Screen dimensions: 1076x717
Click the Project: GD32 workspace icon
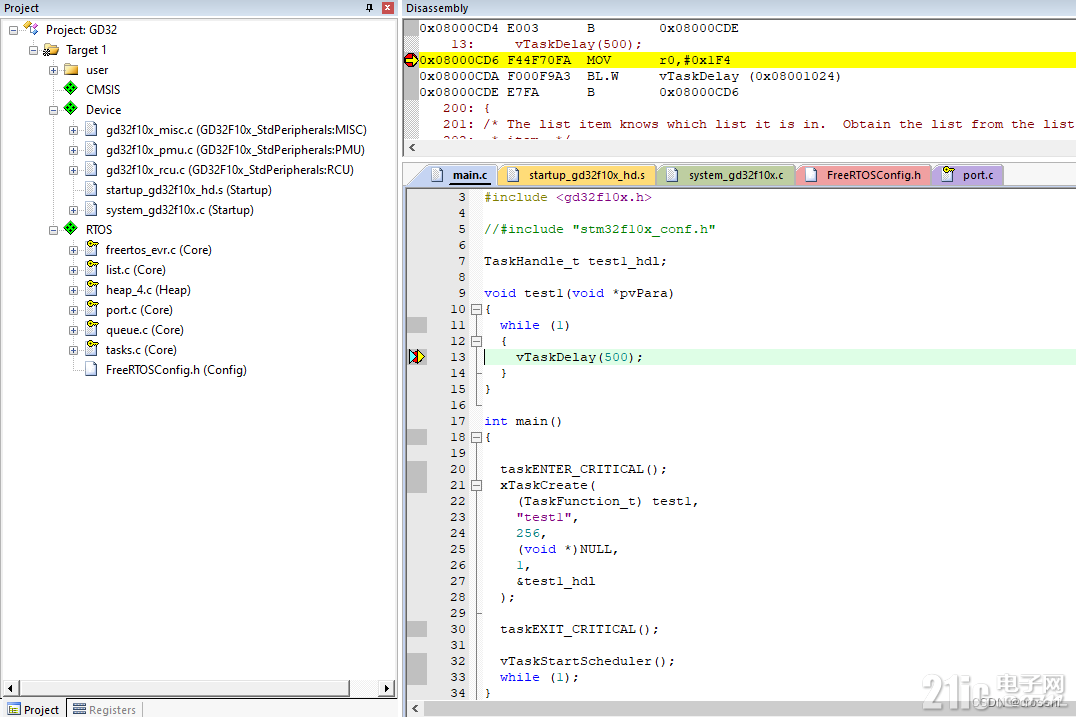click(32, 28)
